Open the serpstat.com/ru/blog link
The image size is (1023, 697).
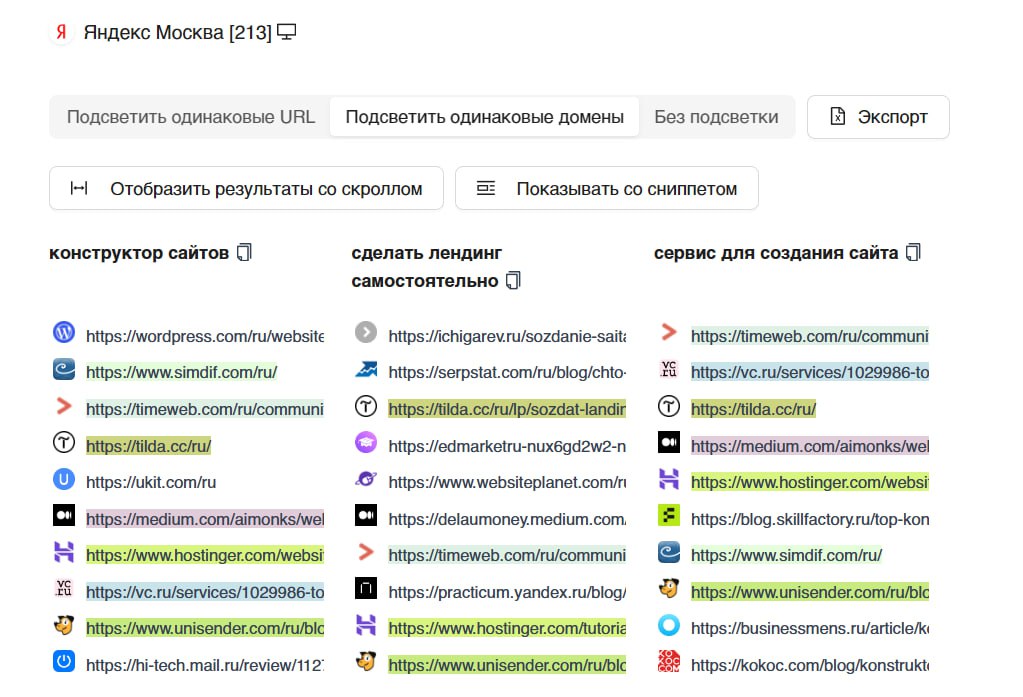[x=508, y=372]
